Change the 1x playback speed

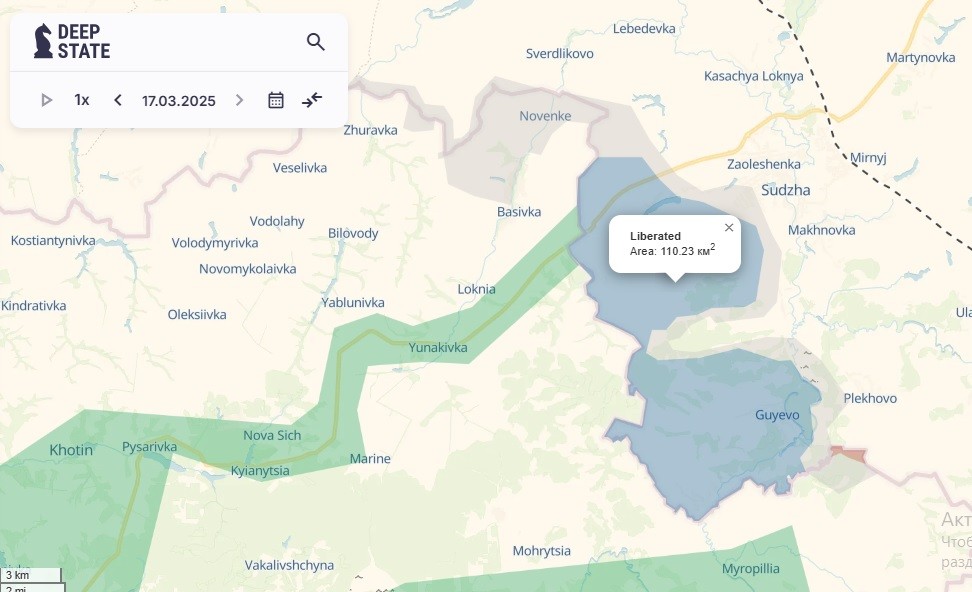pos(82,100)
